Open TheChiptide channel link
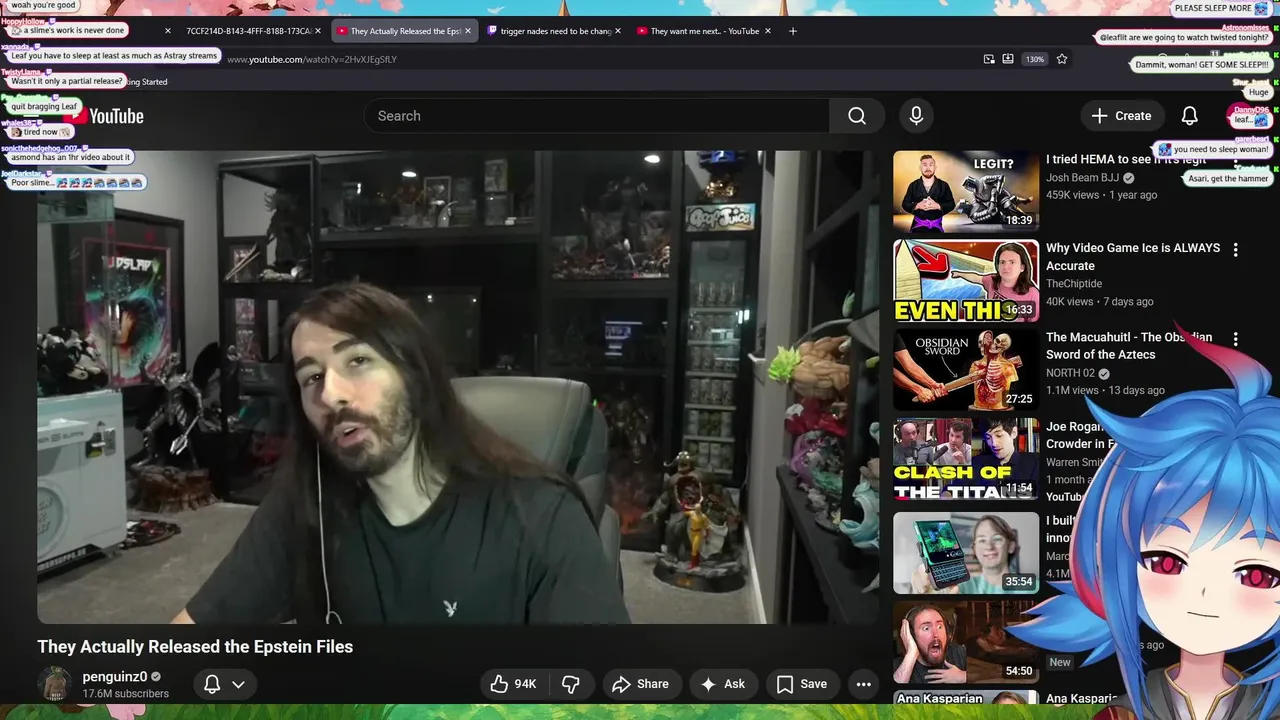Image resolution: width=1280 pixels, height=720 pixels. click(x=1074, y=284)
